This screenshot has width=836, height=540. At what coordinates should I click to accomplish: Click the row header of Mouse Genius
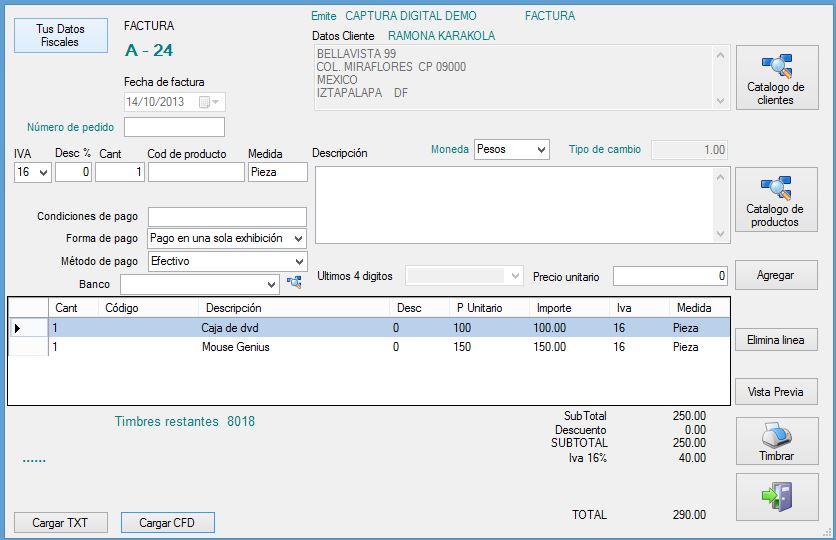tap(29, 347)
